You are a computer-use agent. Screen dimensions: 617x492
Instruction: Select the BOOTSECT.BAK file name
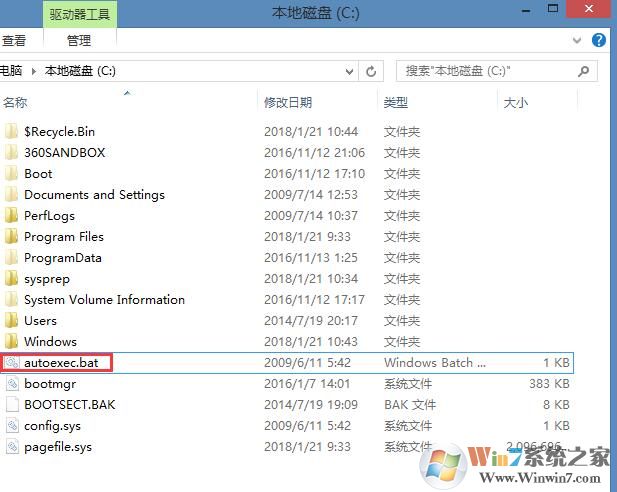[70, 405]
